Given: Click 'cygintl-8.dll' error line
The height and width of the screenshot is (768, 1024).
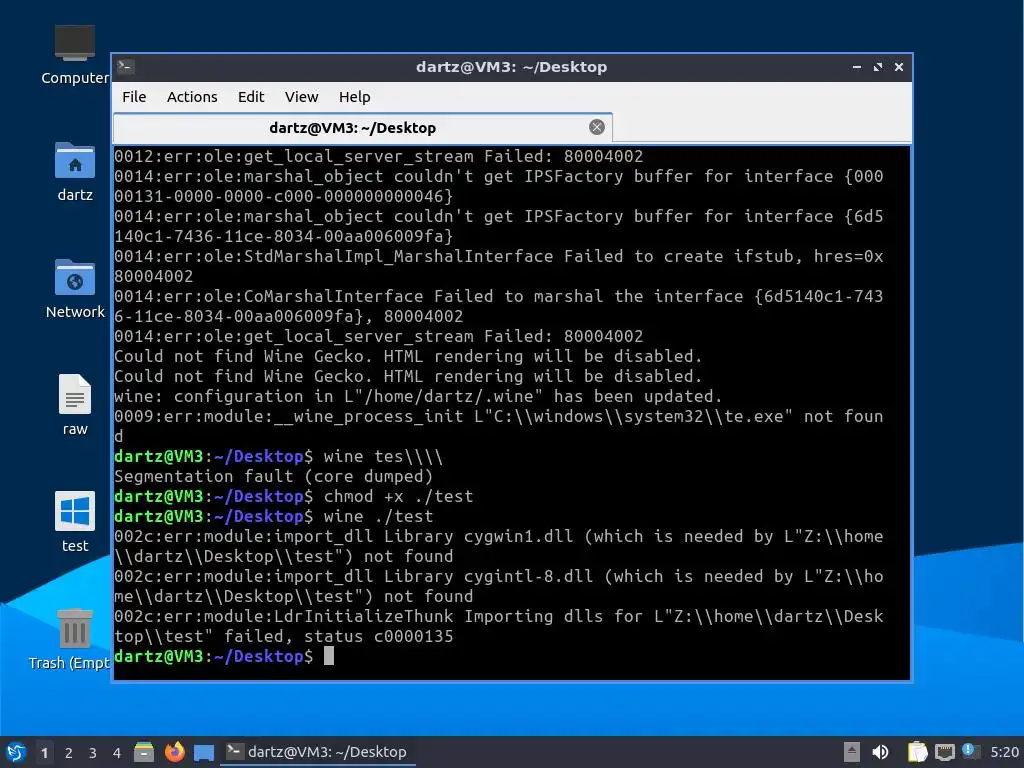Looking at the screenshot, I should 498,586.
